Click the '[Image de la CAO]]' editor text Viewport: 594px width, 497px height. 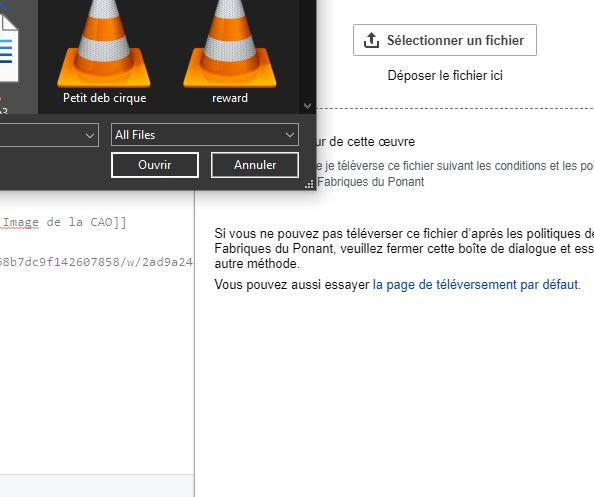(63, 222)
